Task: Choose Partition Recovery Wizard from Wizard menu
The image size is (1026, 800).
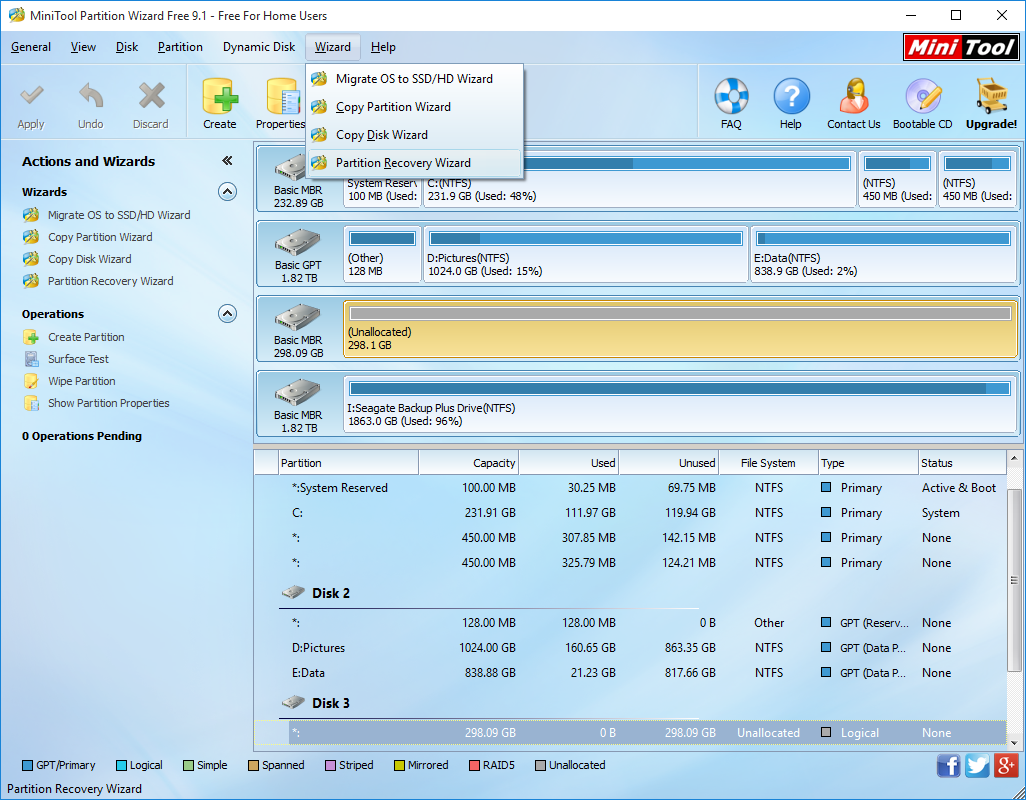Action: pos(415,163)
